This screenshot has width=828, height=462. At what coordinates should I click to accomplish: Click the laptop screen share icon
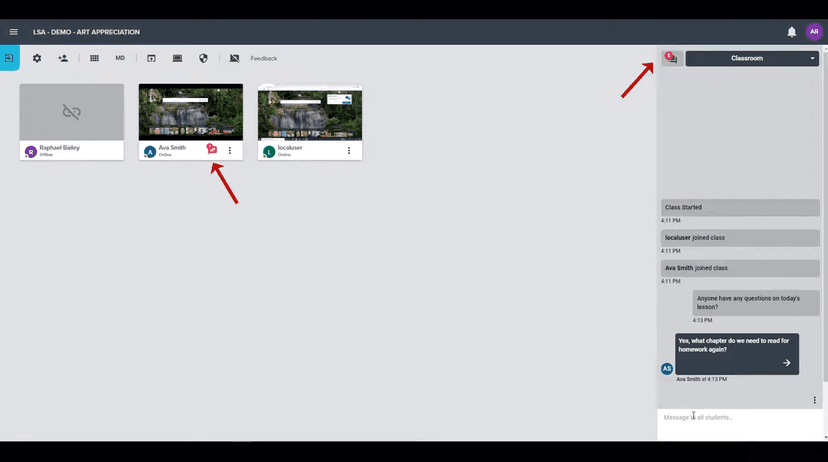(x=177, y=58)
